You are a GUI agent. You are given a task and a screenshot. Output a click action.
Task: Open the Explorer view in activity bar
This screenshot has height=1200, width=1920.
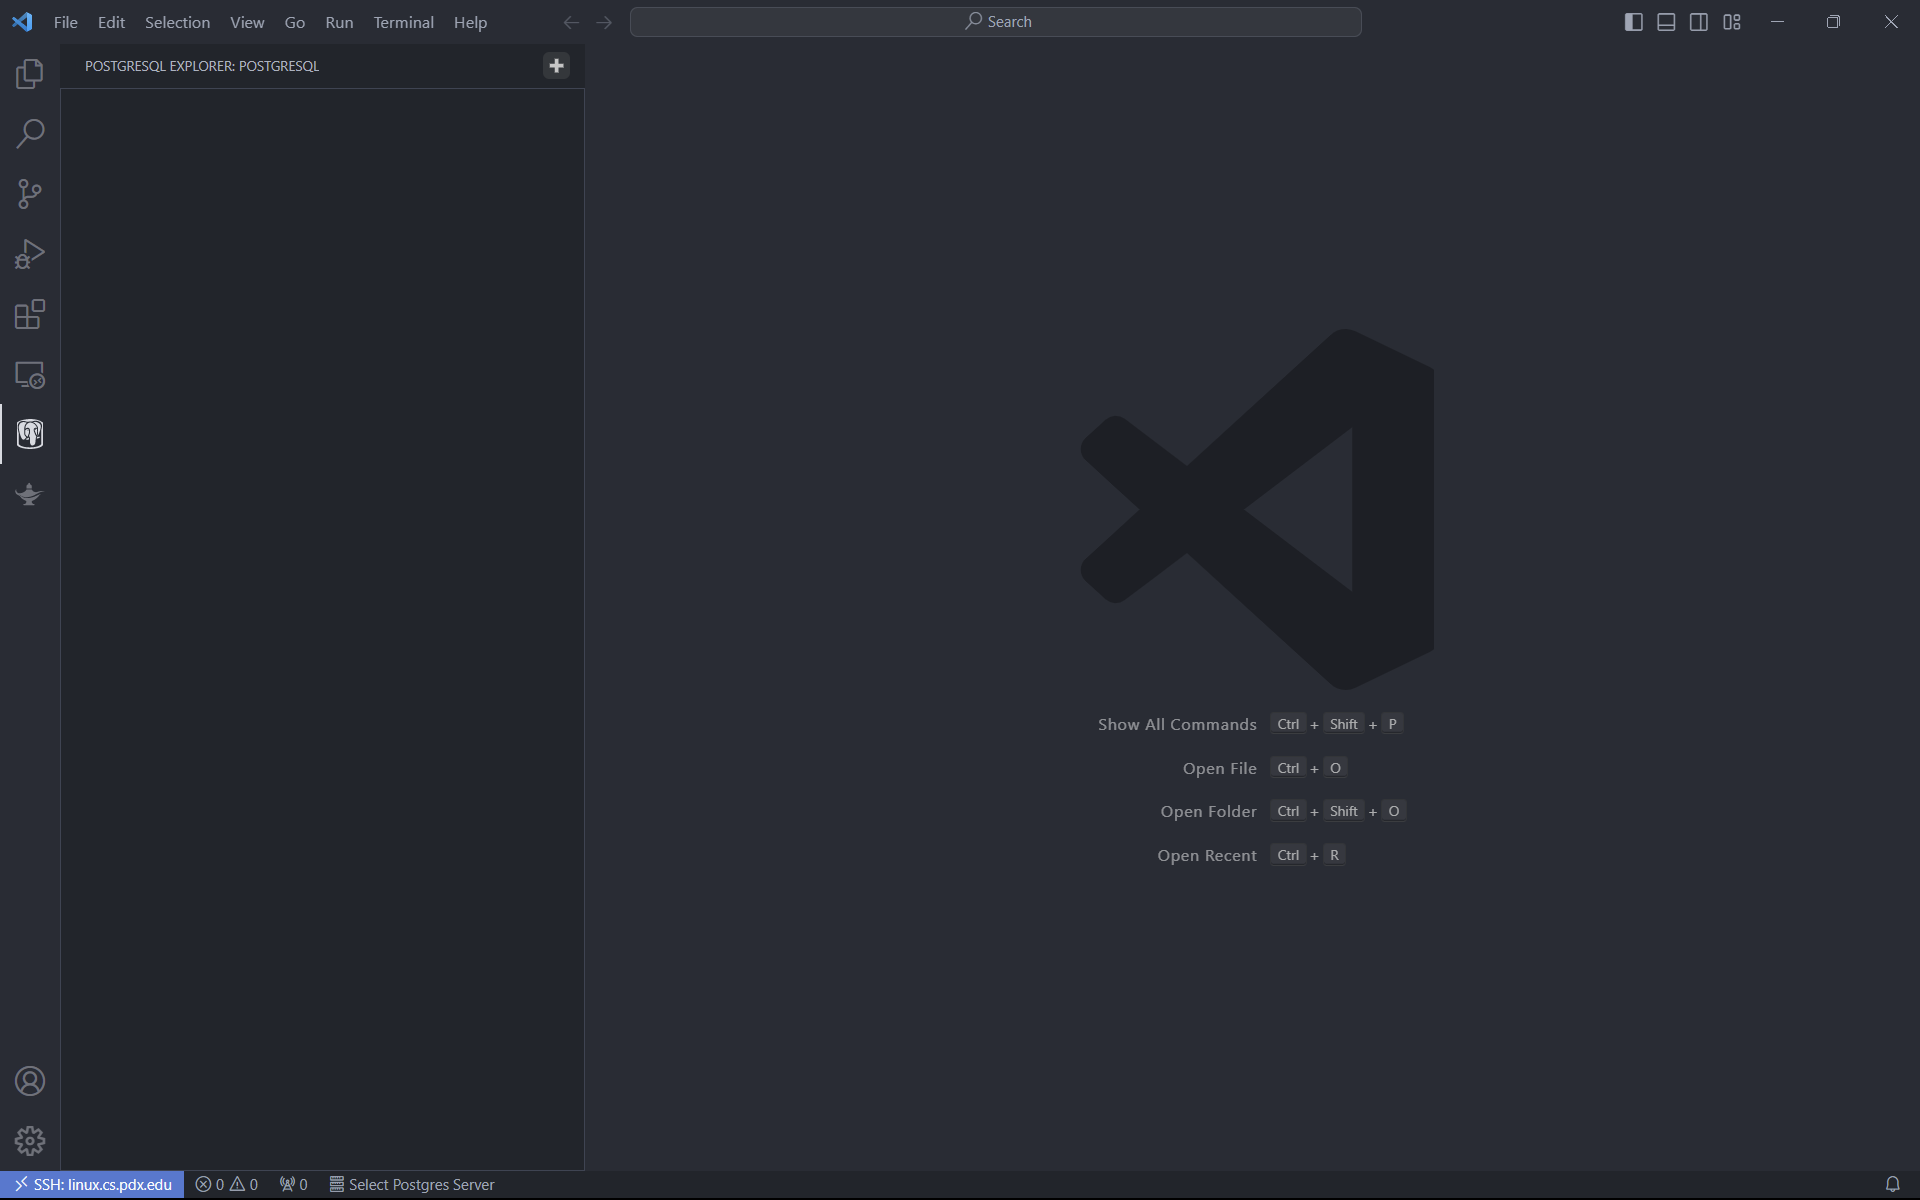pos(30,74)
